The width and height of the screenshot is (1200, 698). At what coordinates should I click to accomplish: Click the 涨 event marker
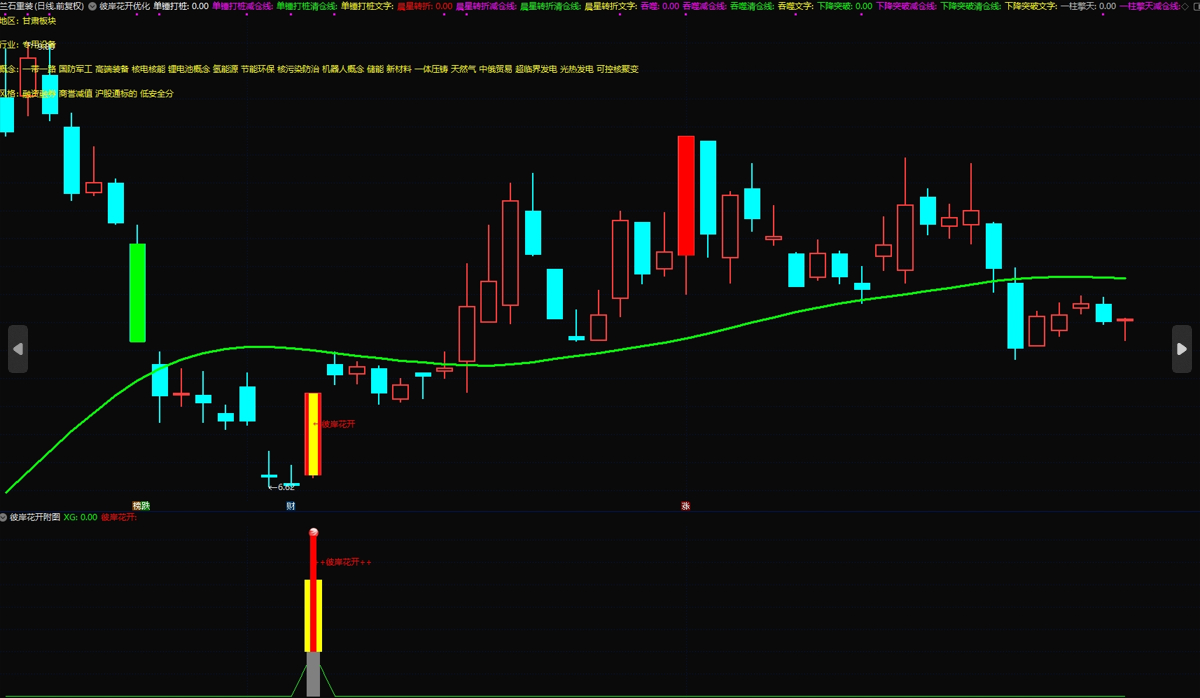(x=686, y=506)
